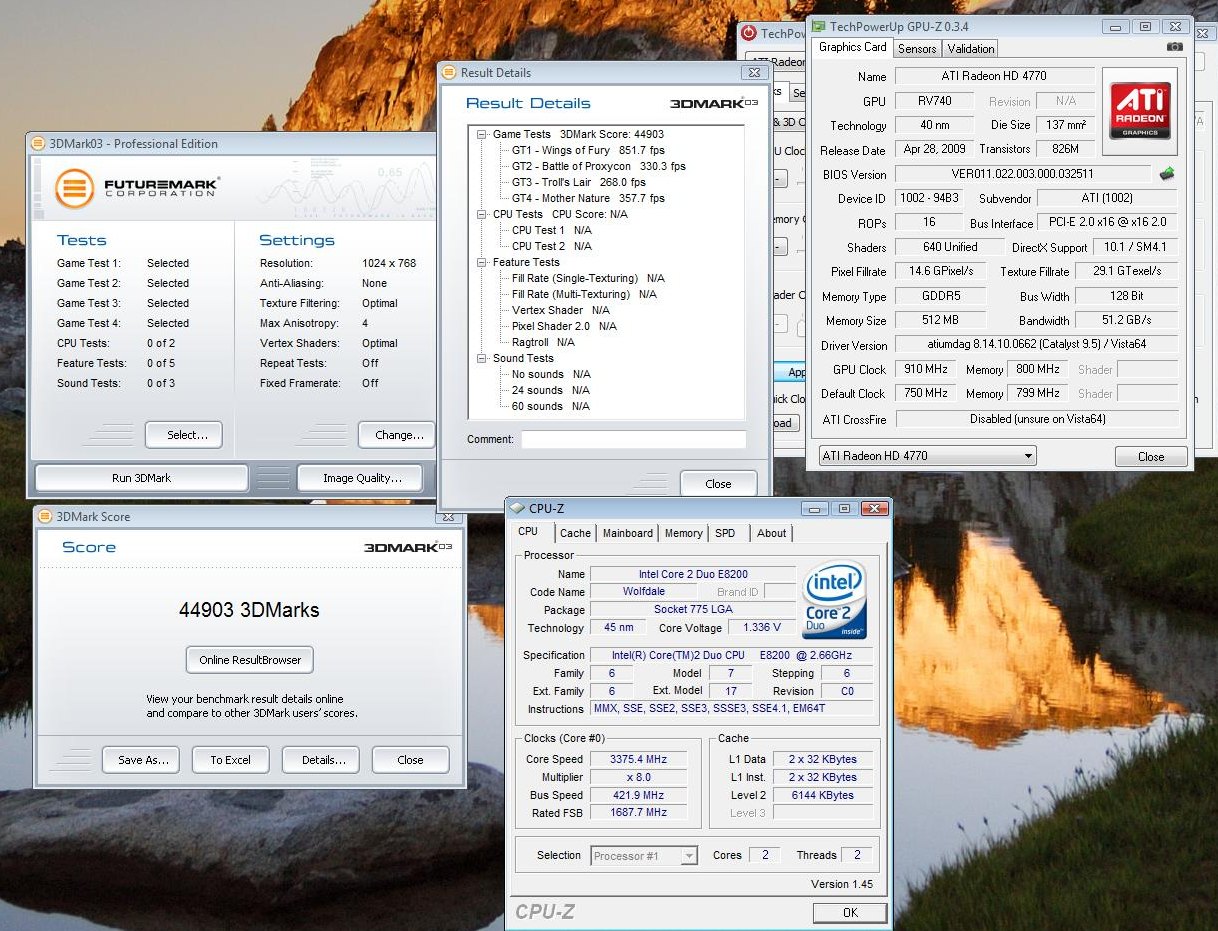Collapse the Game Tests tree node
1218x931 pixels.
pos(482,134)
